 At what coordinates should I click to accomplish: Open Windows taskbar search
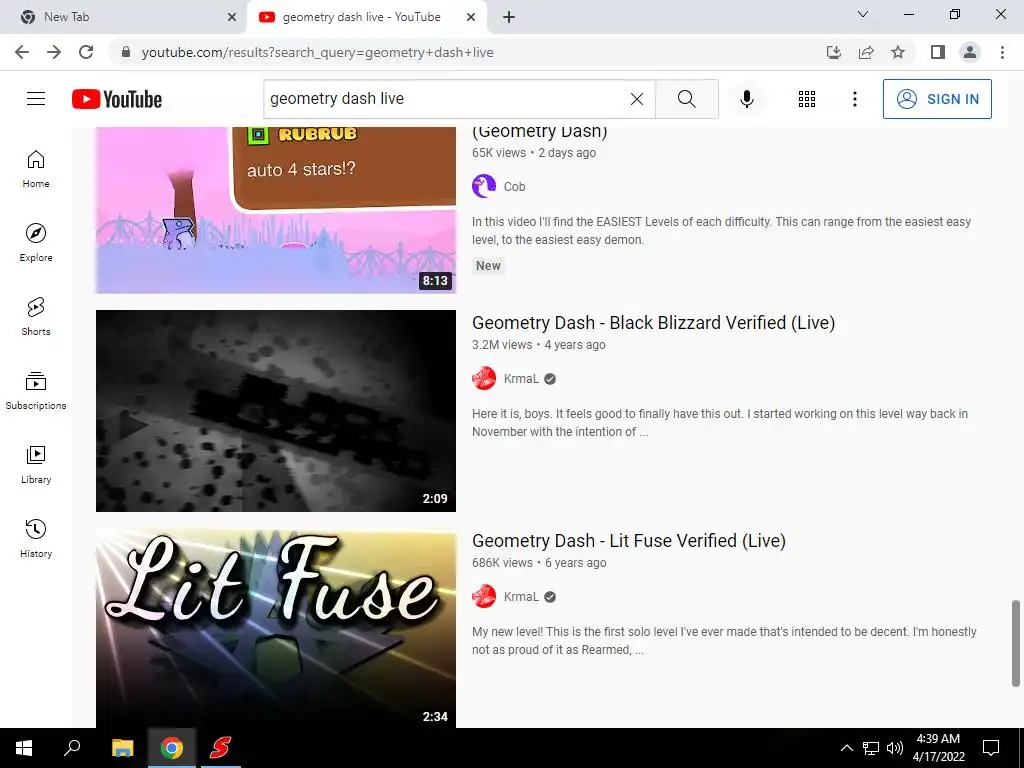click(72, 748)
